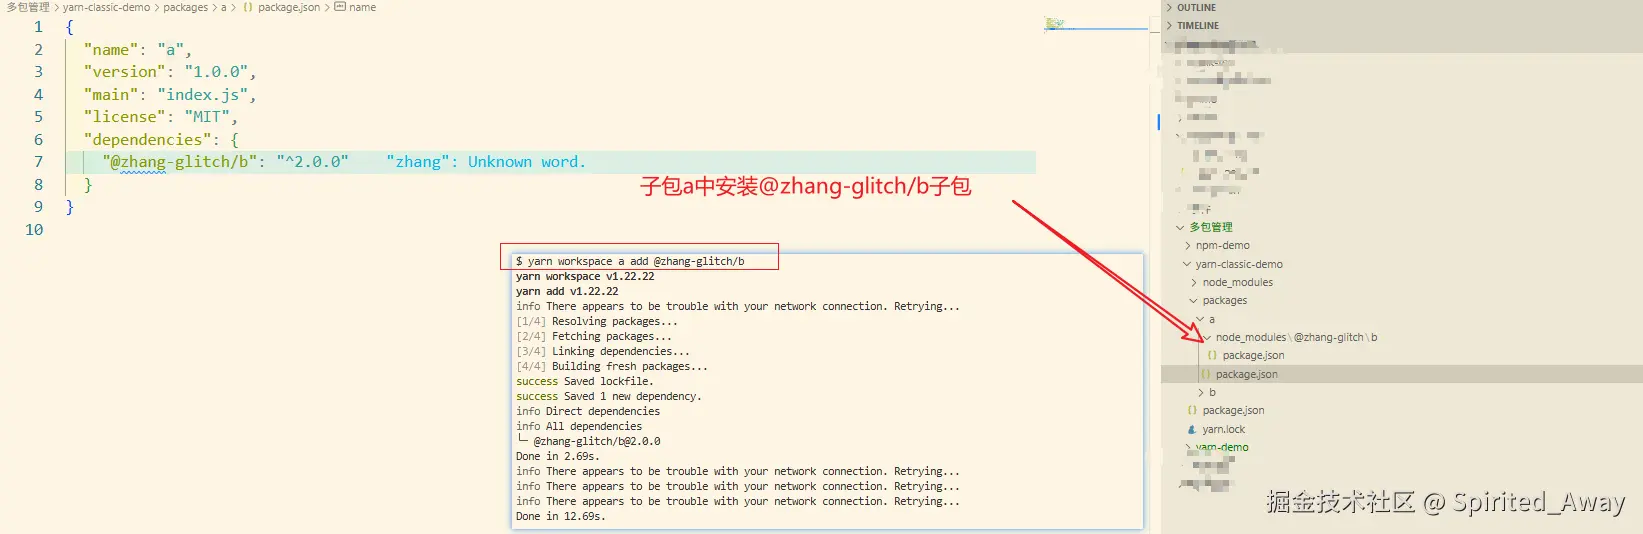Click line number 7 in the gutter

point(38,162)
